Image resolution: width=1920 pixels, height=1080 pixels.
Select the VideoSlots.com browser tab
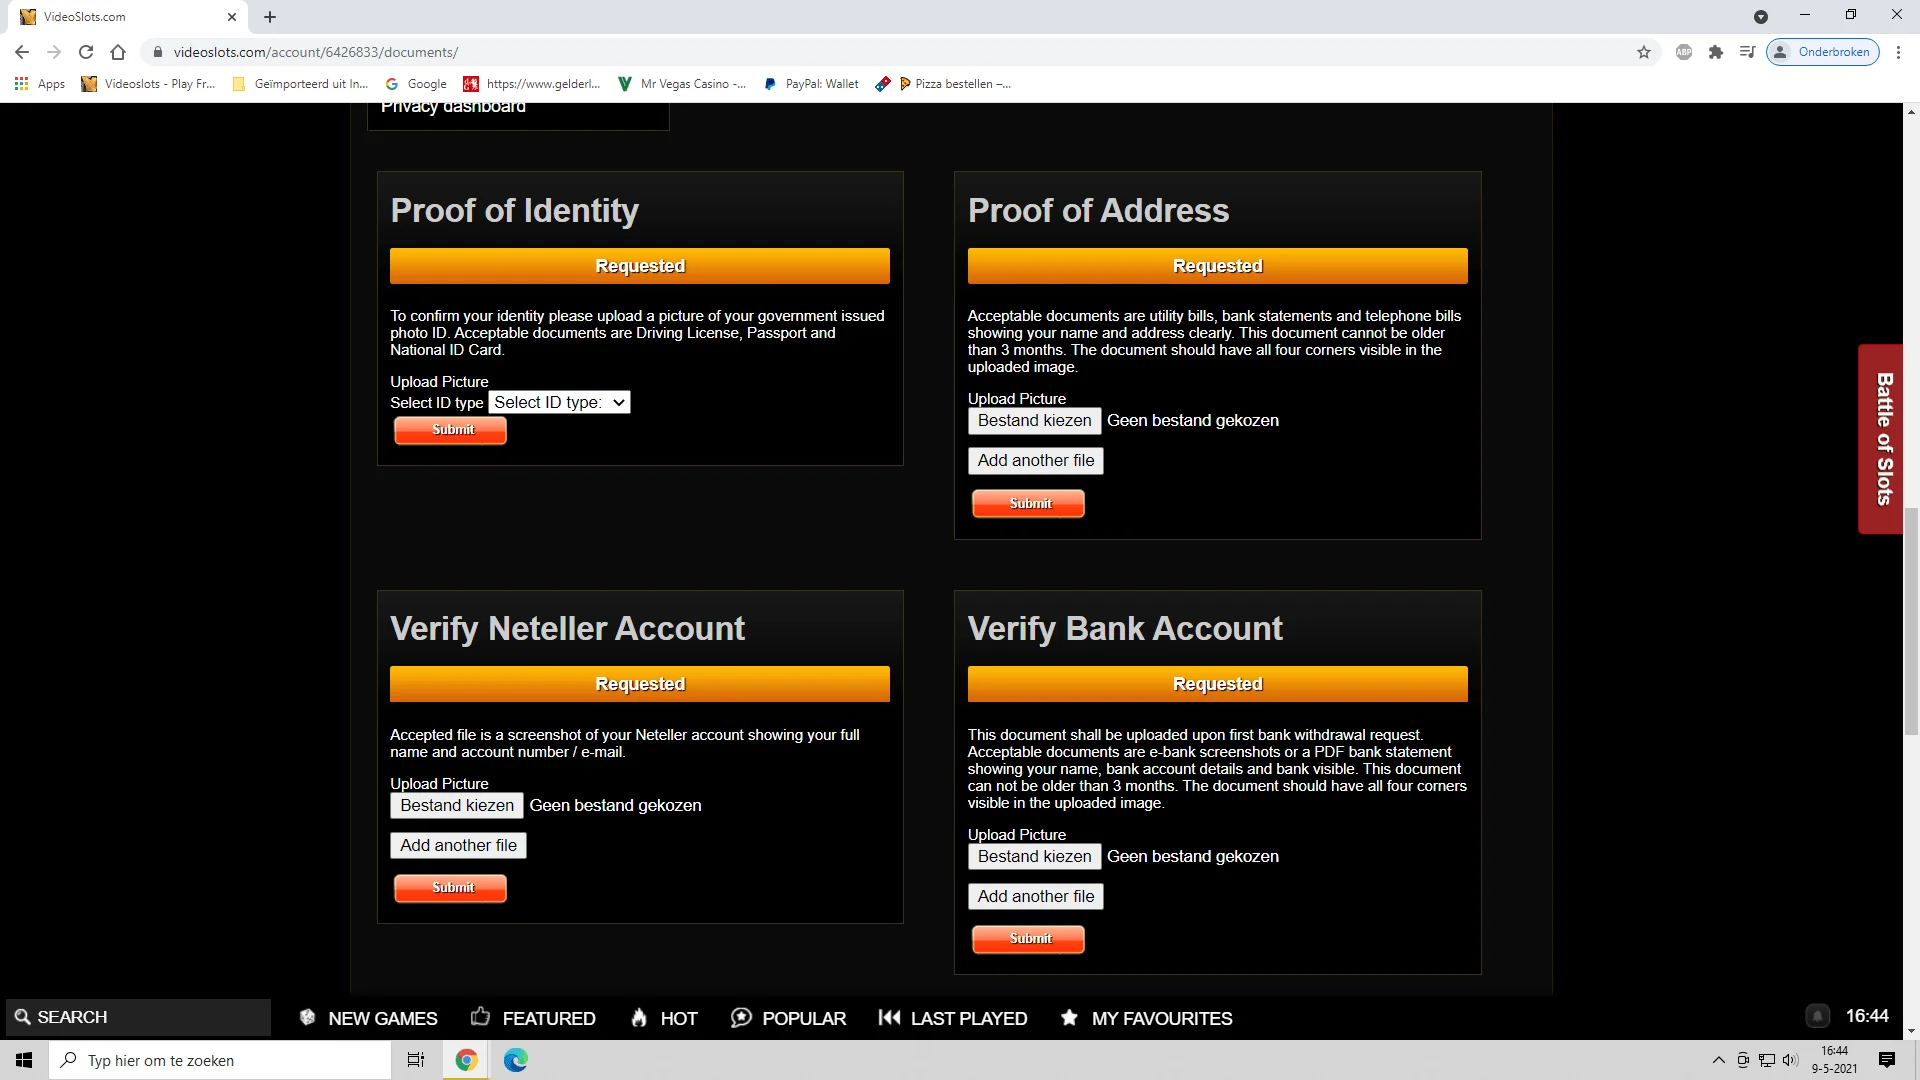128,17
